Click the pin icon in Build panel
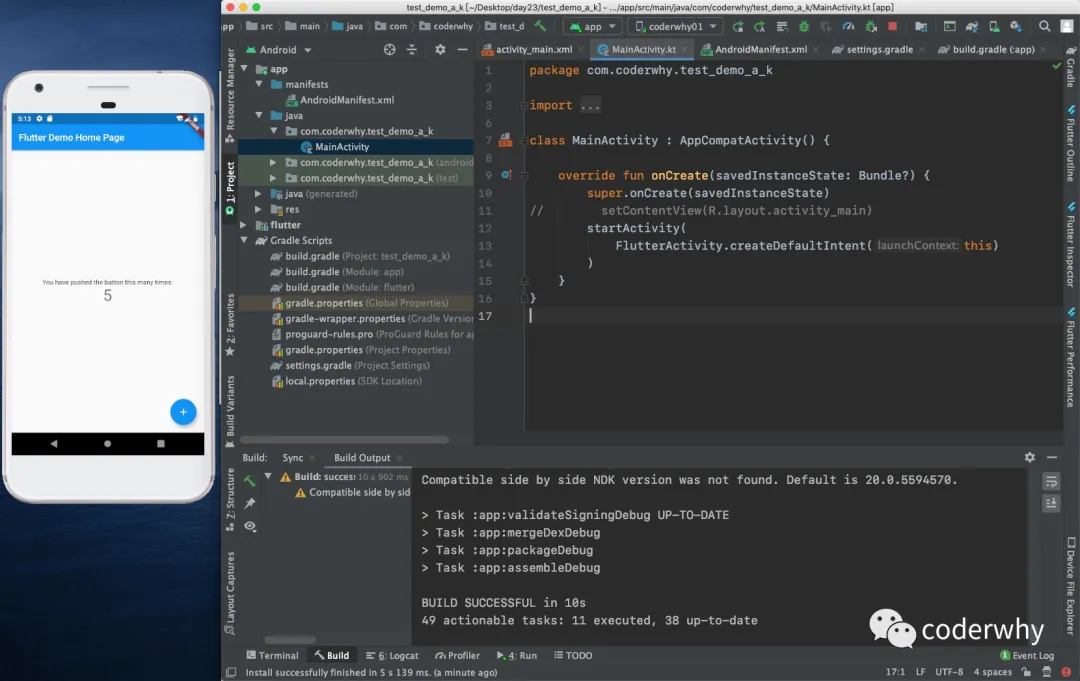This screenshot has height=681, width=1080. 249,503
